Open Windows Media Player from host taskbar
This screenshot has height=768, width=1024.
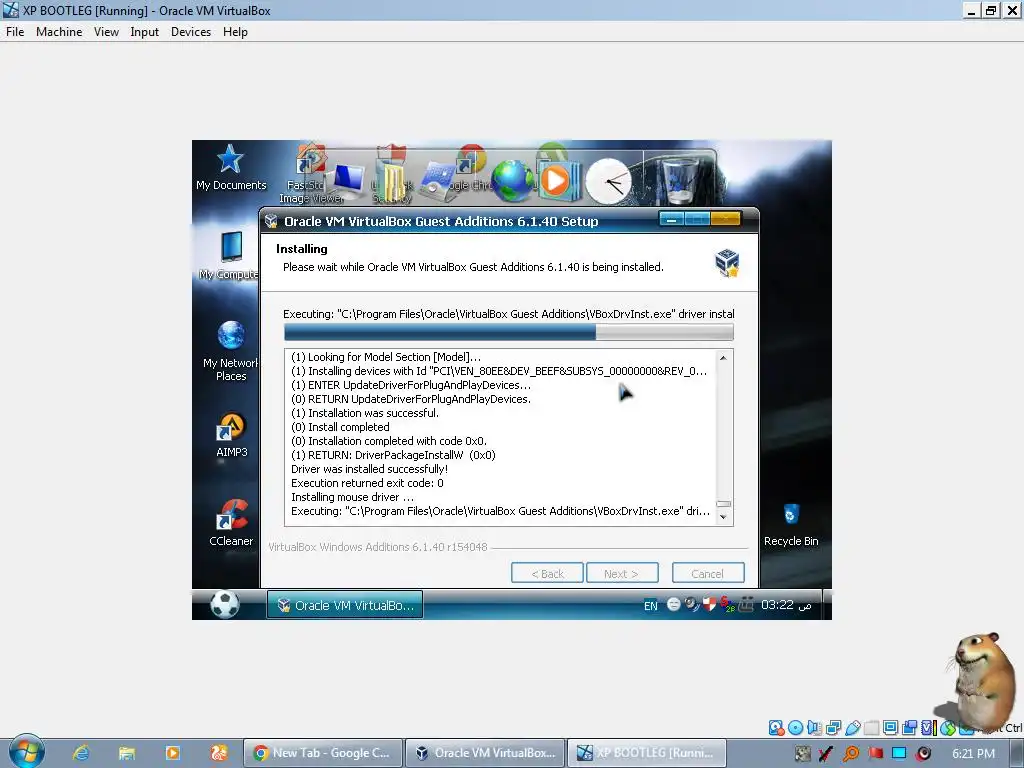[172, 753]
